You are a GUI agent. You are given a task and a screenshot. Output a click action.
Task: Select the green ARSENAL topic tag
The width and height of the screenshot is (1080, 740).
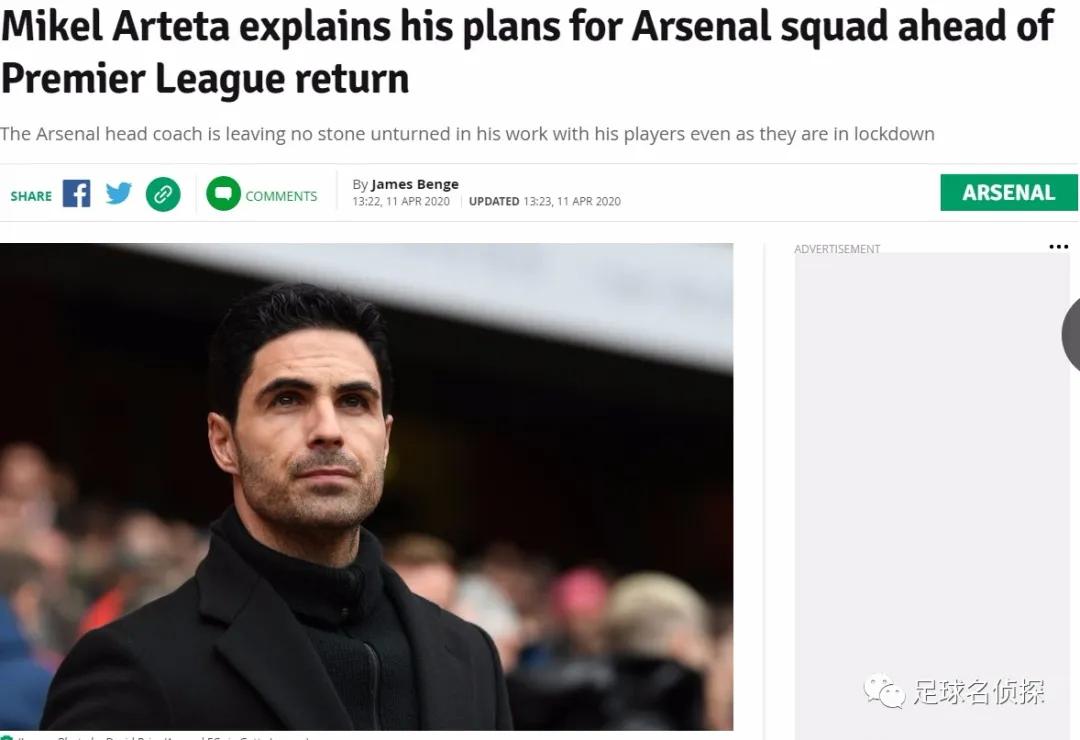(x=1008, y=193)
